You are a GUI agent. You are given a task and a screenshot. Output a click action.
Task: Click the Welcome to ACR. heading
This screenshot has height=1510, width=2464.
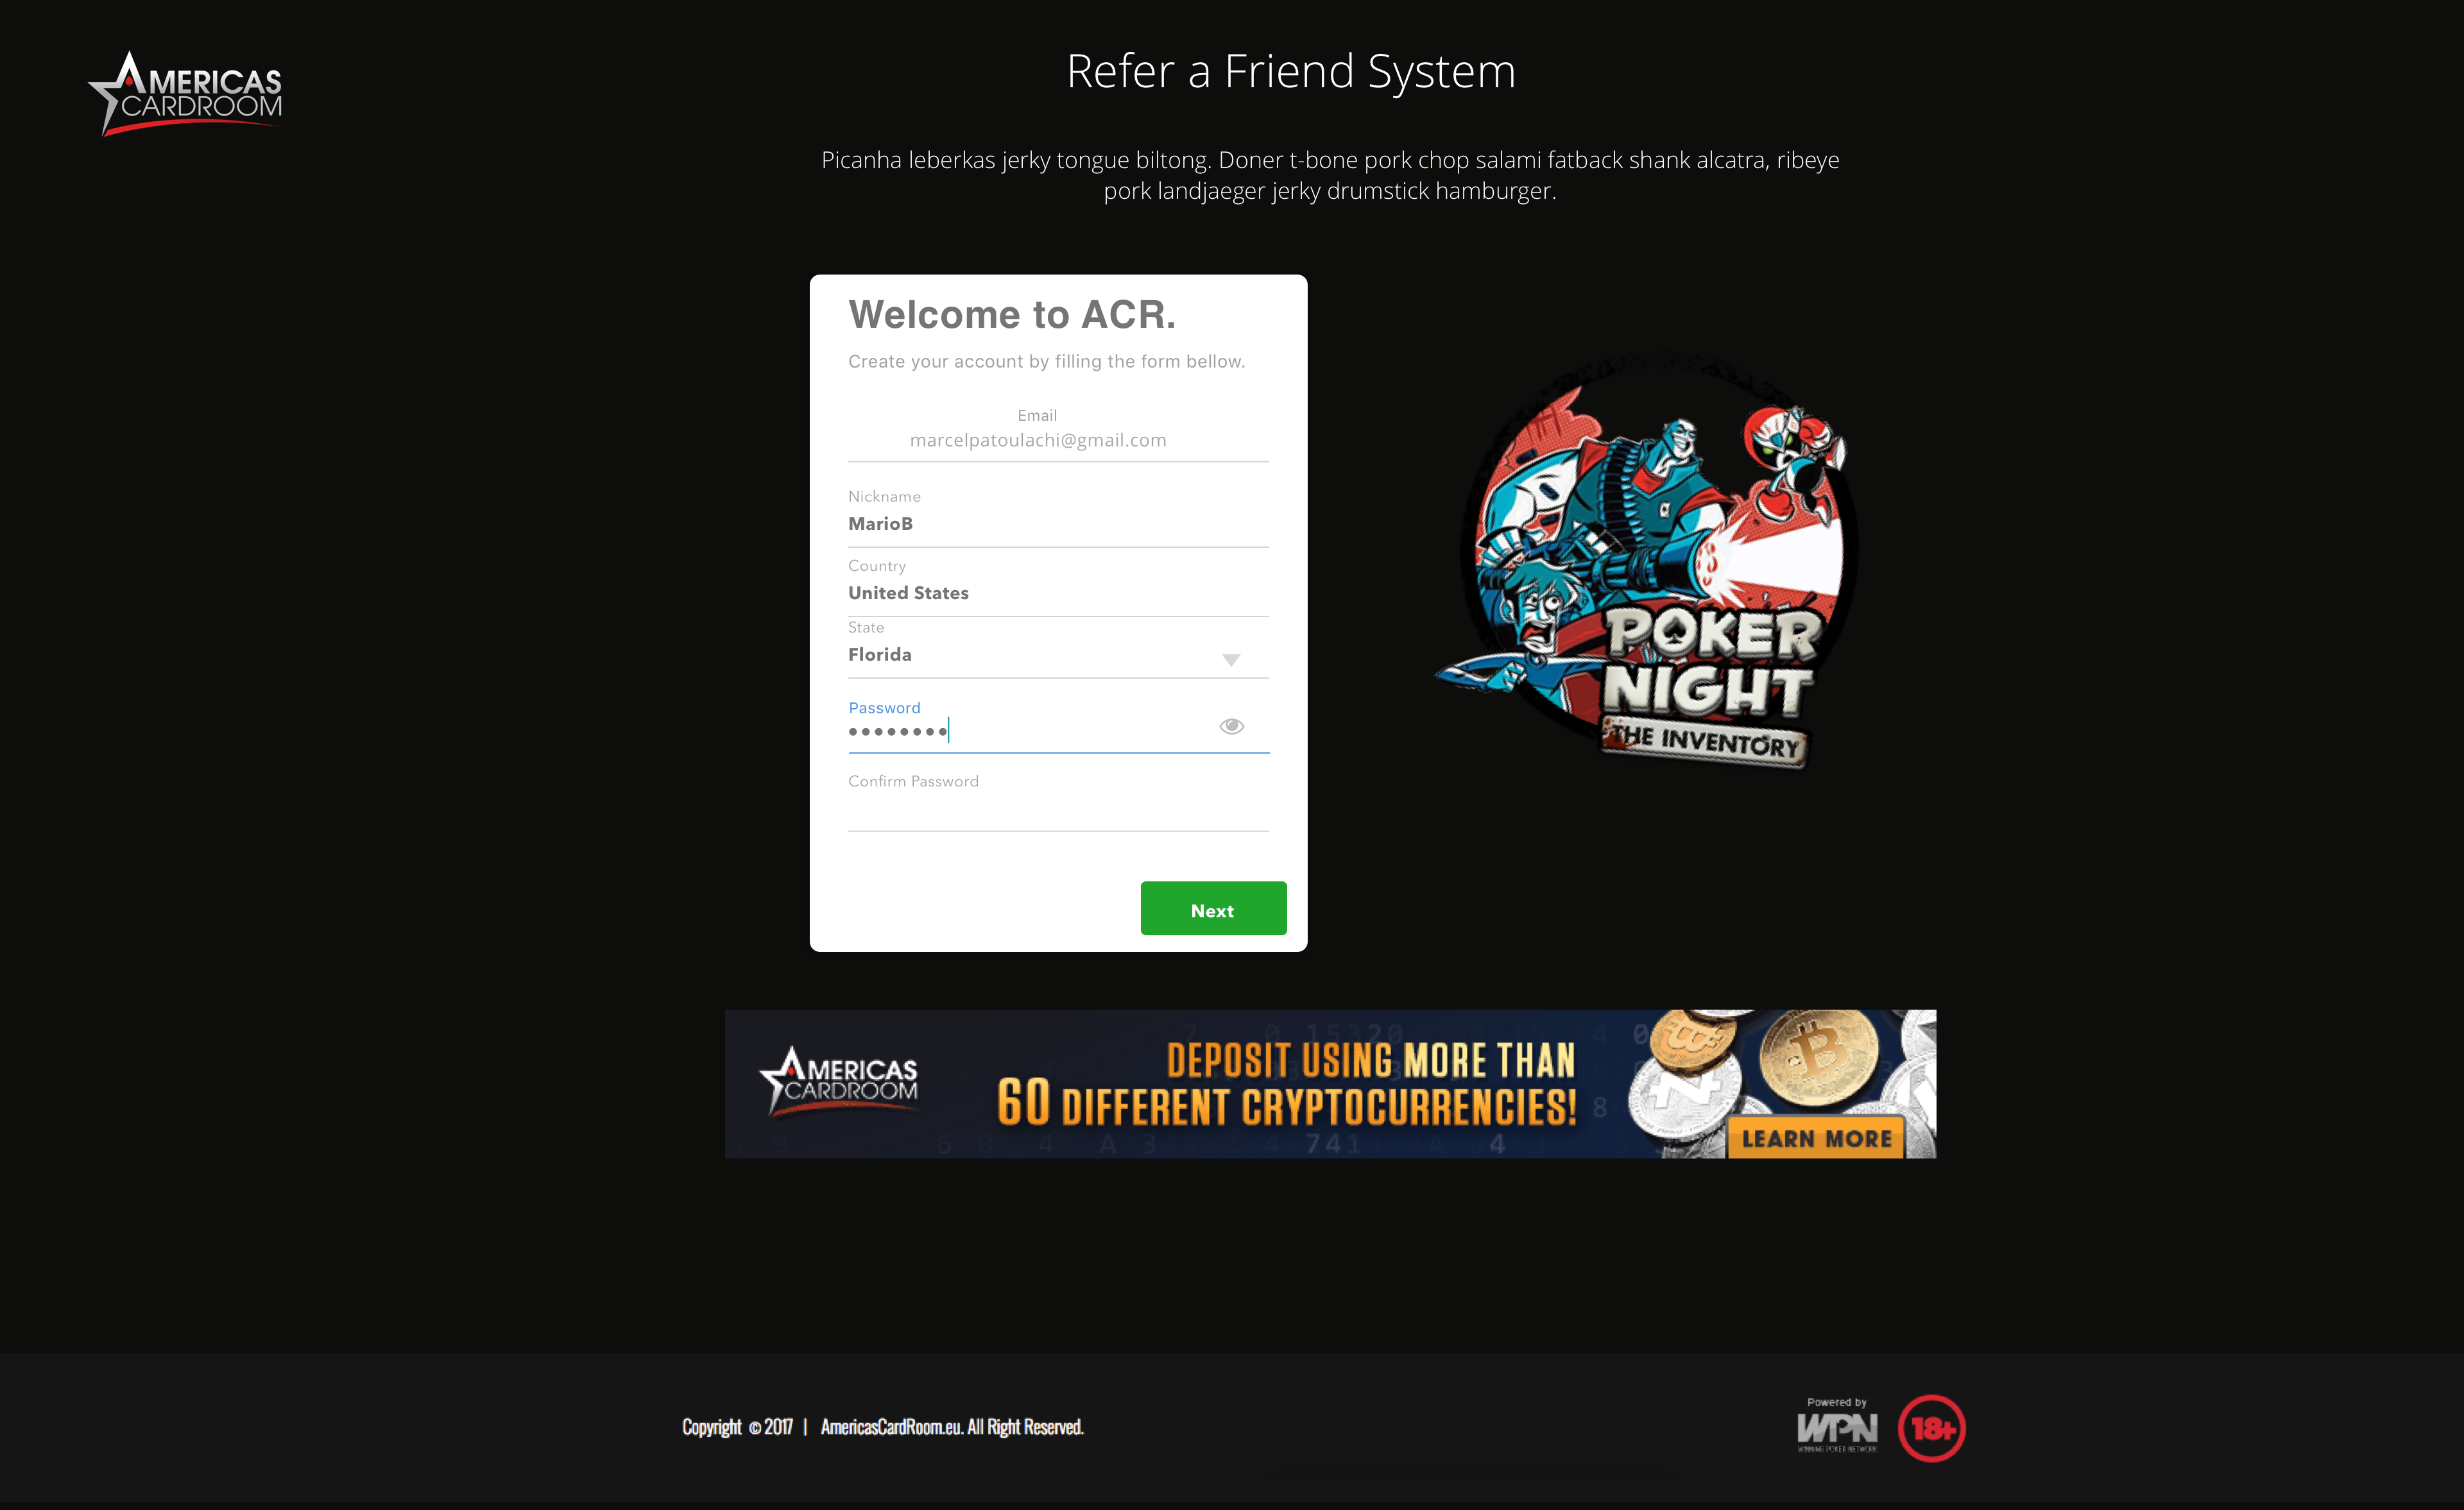(1012, 314)
